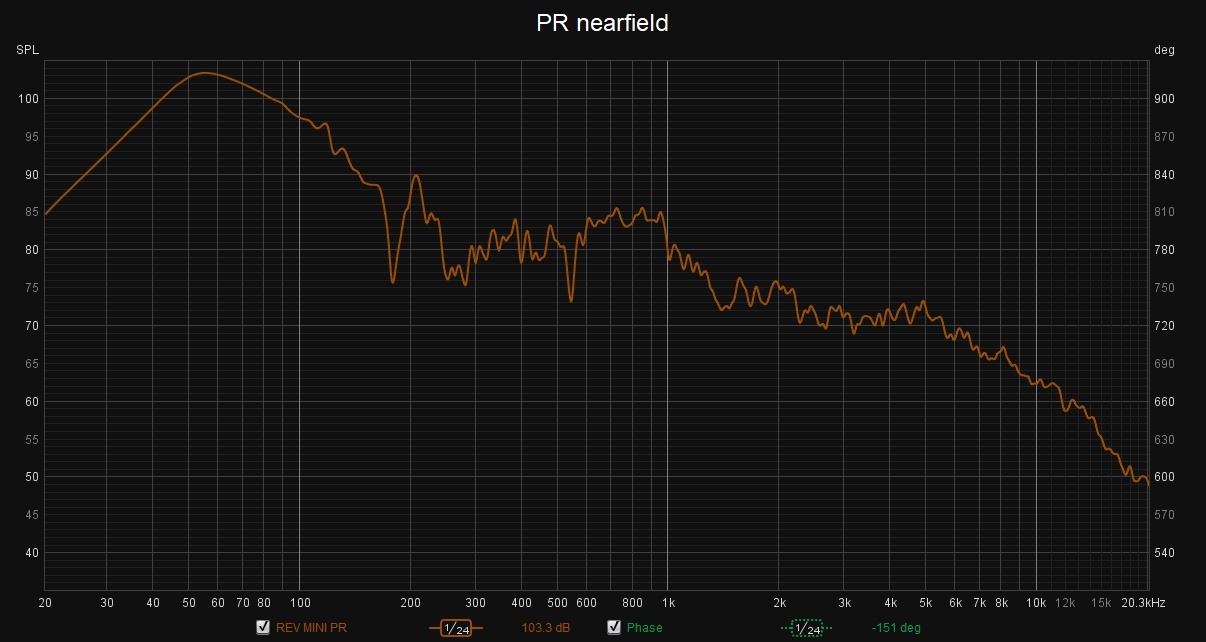Click the 20.3kHz frequency axis end label

click(x=1143, y=603)
